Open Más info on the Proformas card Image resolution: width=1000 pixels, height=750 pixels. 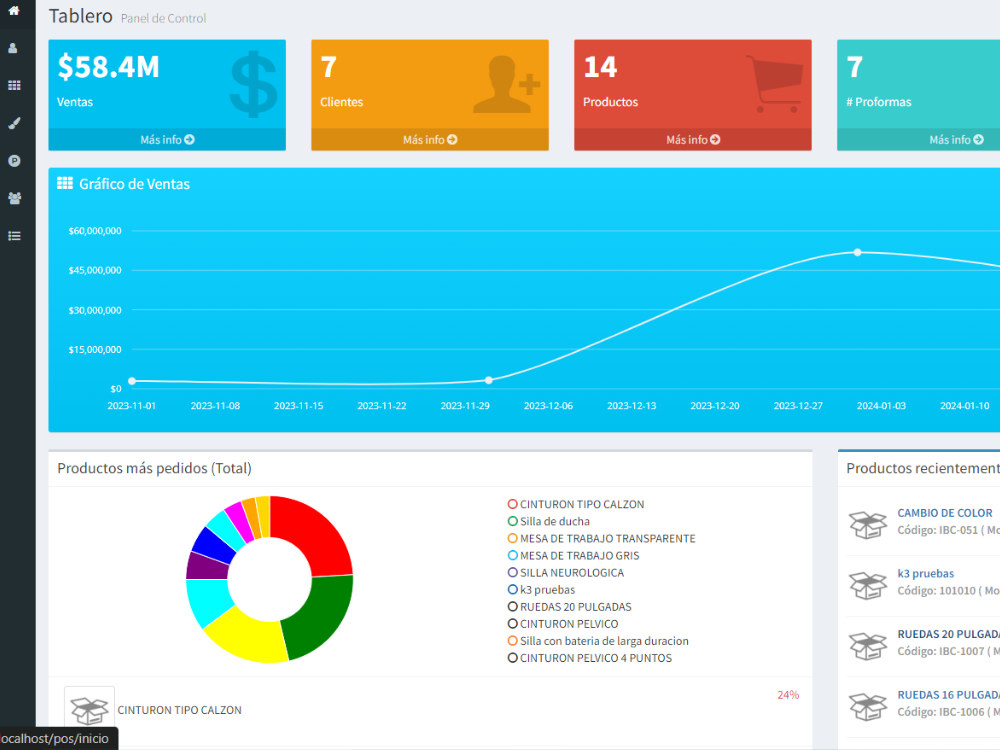coord(956,140)
